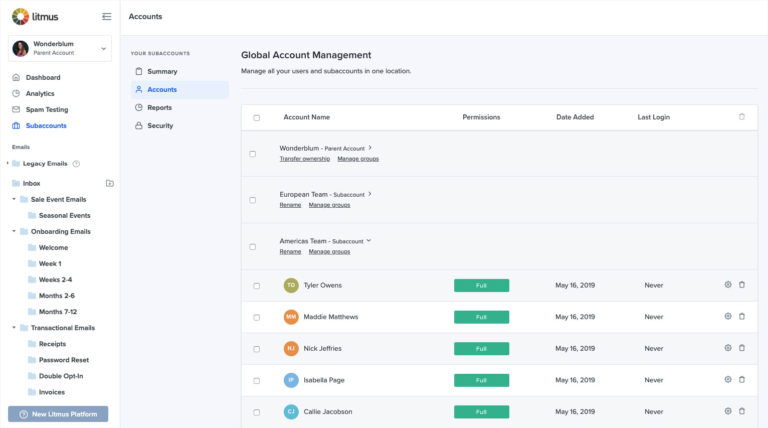The image size is (768, 428).
Task: Collapse the Transactional Emails folder
Action: [14, 328]
